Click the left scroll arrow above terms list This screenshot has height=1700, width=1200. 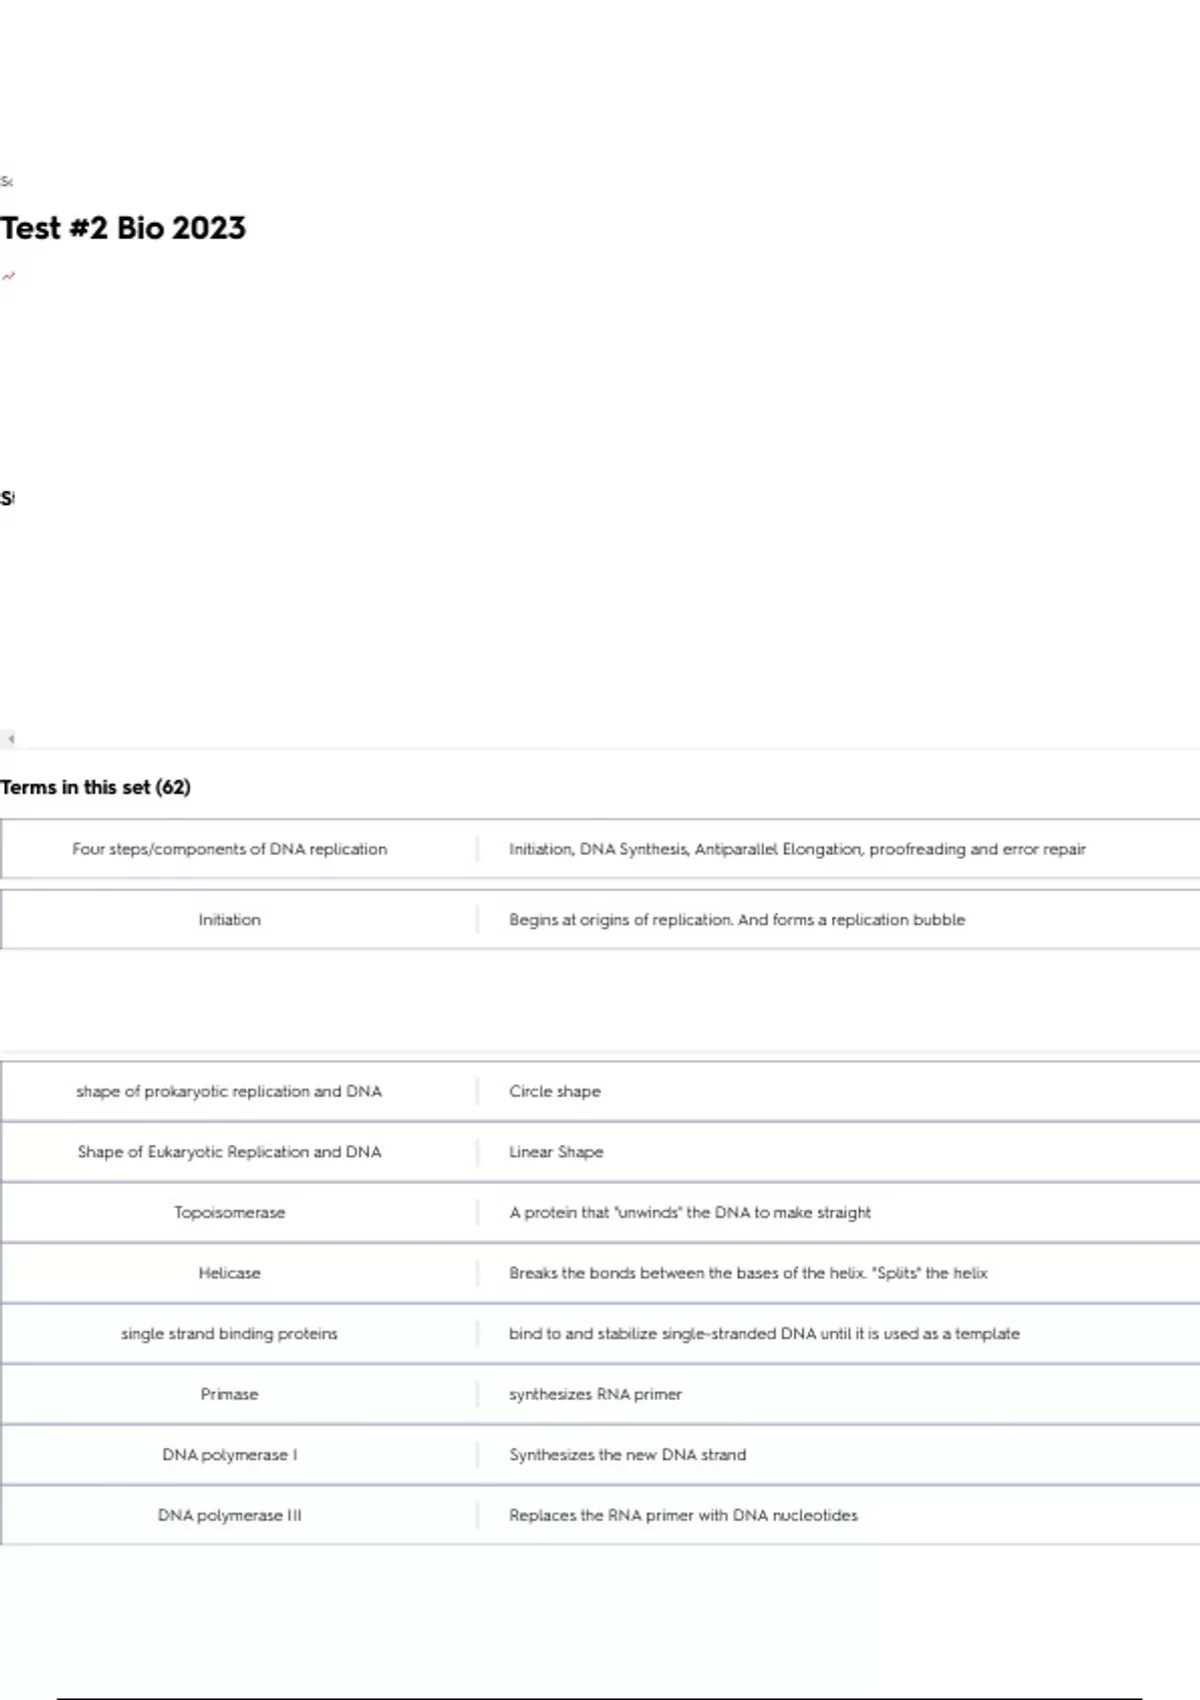point(11,739)
